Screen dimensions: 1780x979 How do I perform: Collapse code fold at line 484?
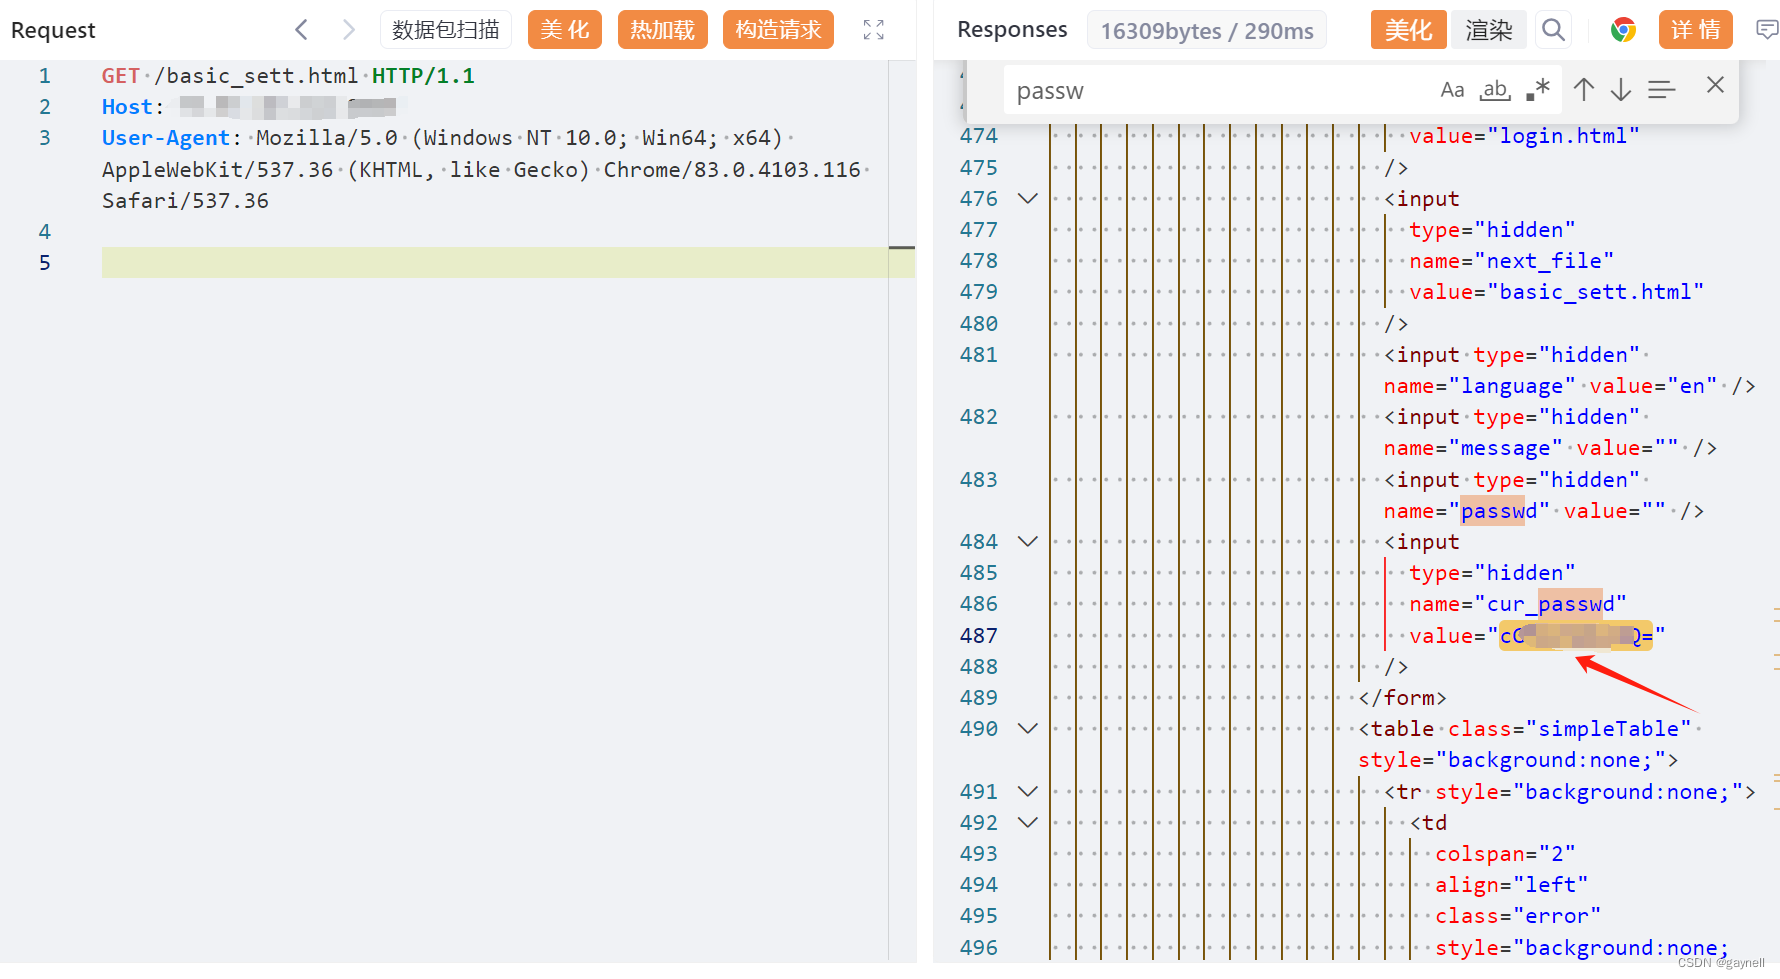pos(1027,541)
